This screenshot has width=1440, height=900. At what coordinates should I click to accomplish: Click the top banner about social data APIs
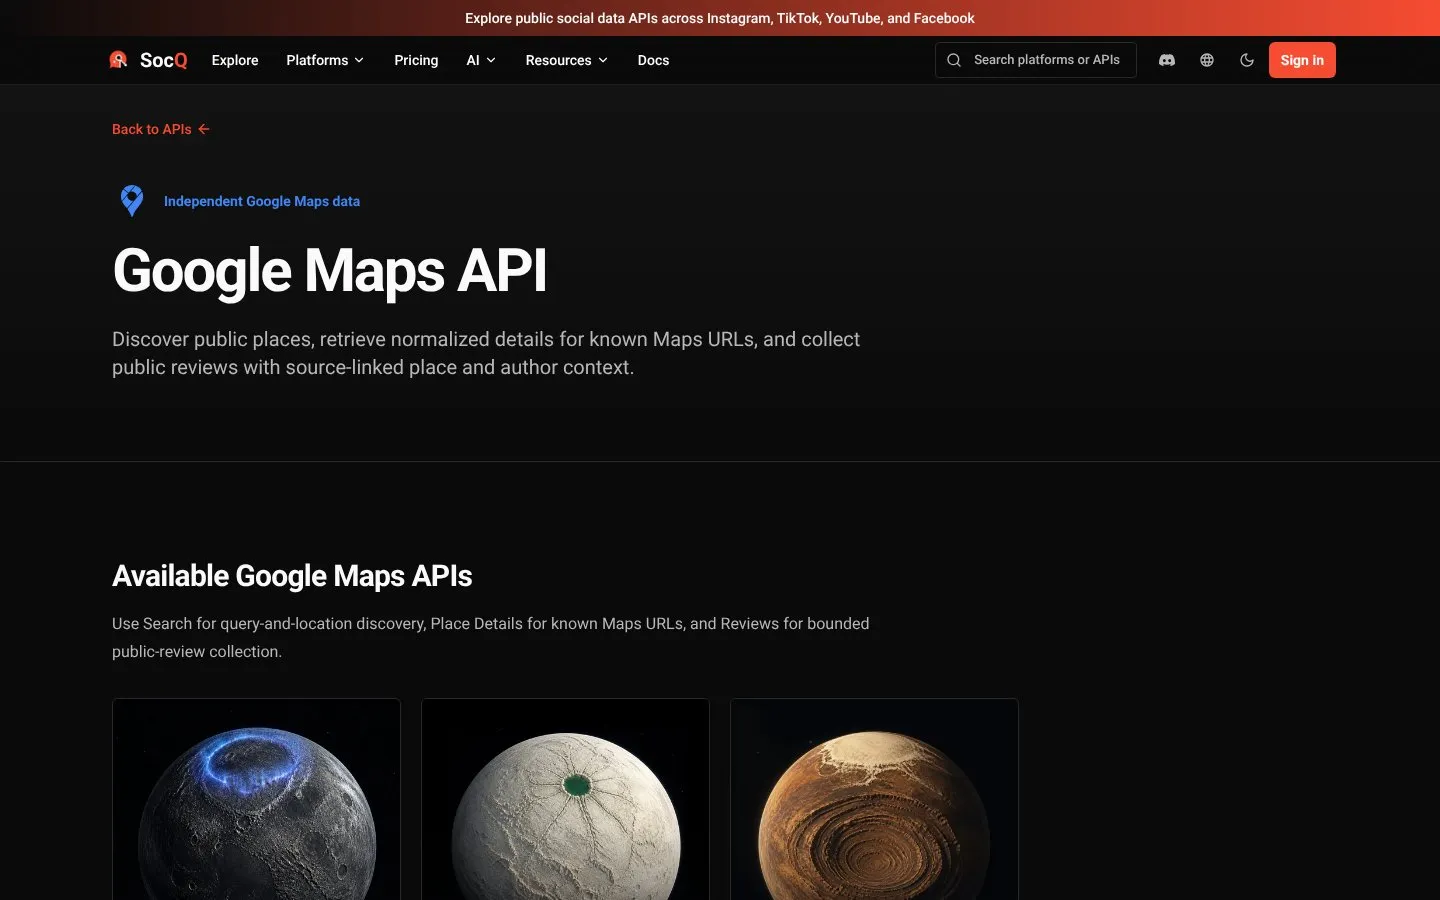(x=720, y=18)
